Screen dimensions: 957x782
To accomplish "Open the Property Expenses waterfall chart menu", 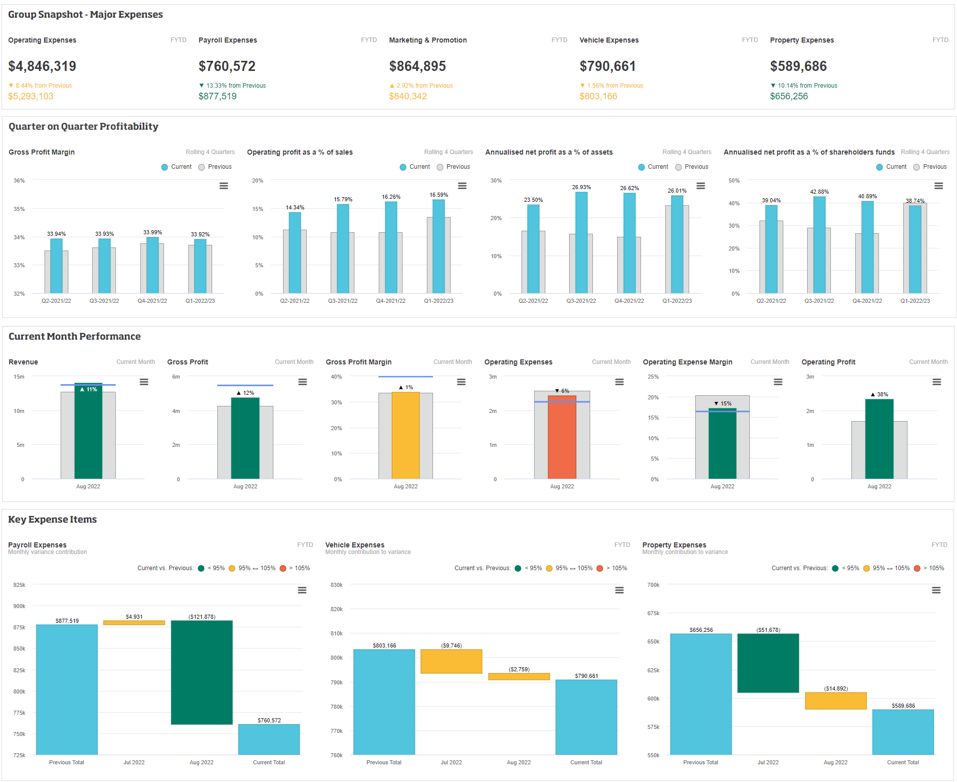I will point(936,590).
